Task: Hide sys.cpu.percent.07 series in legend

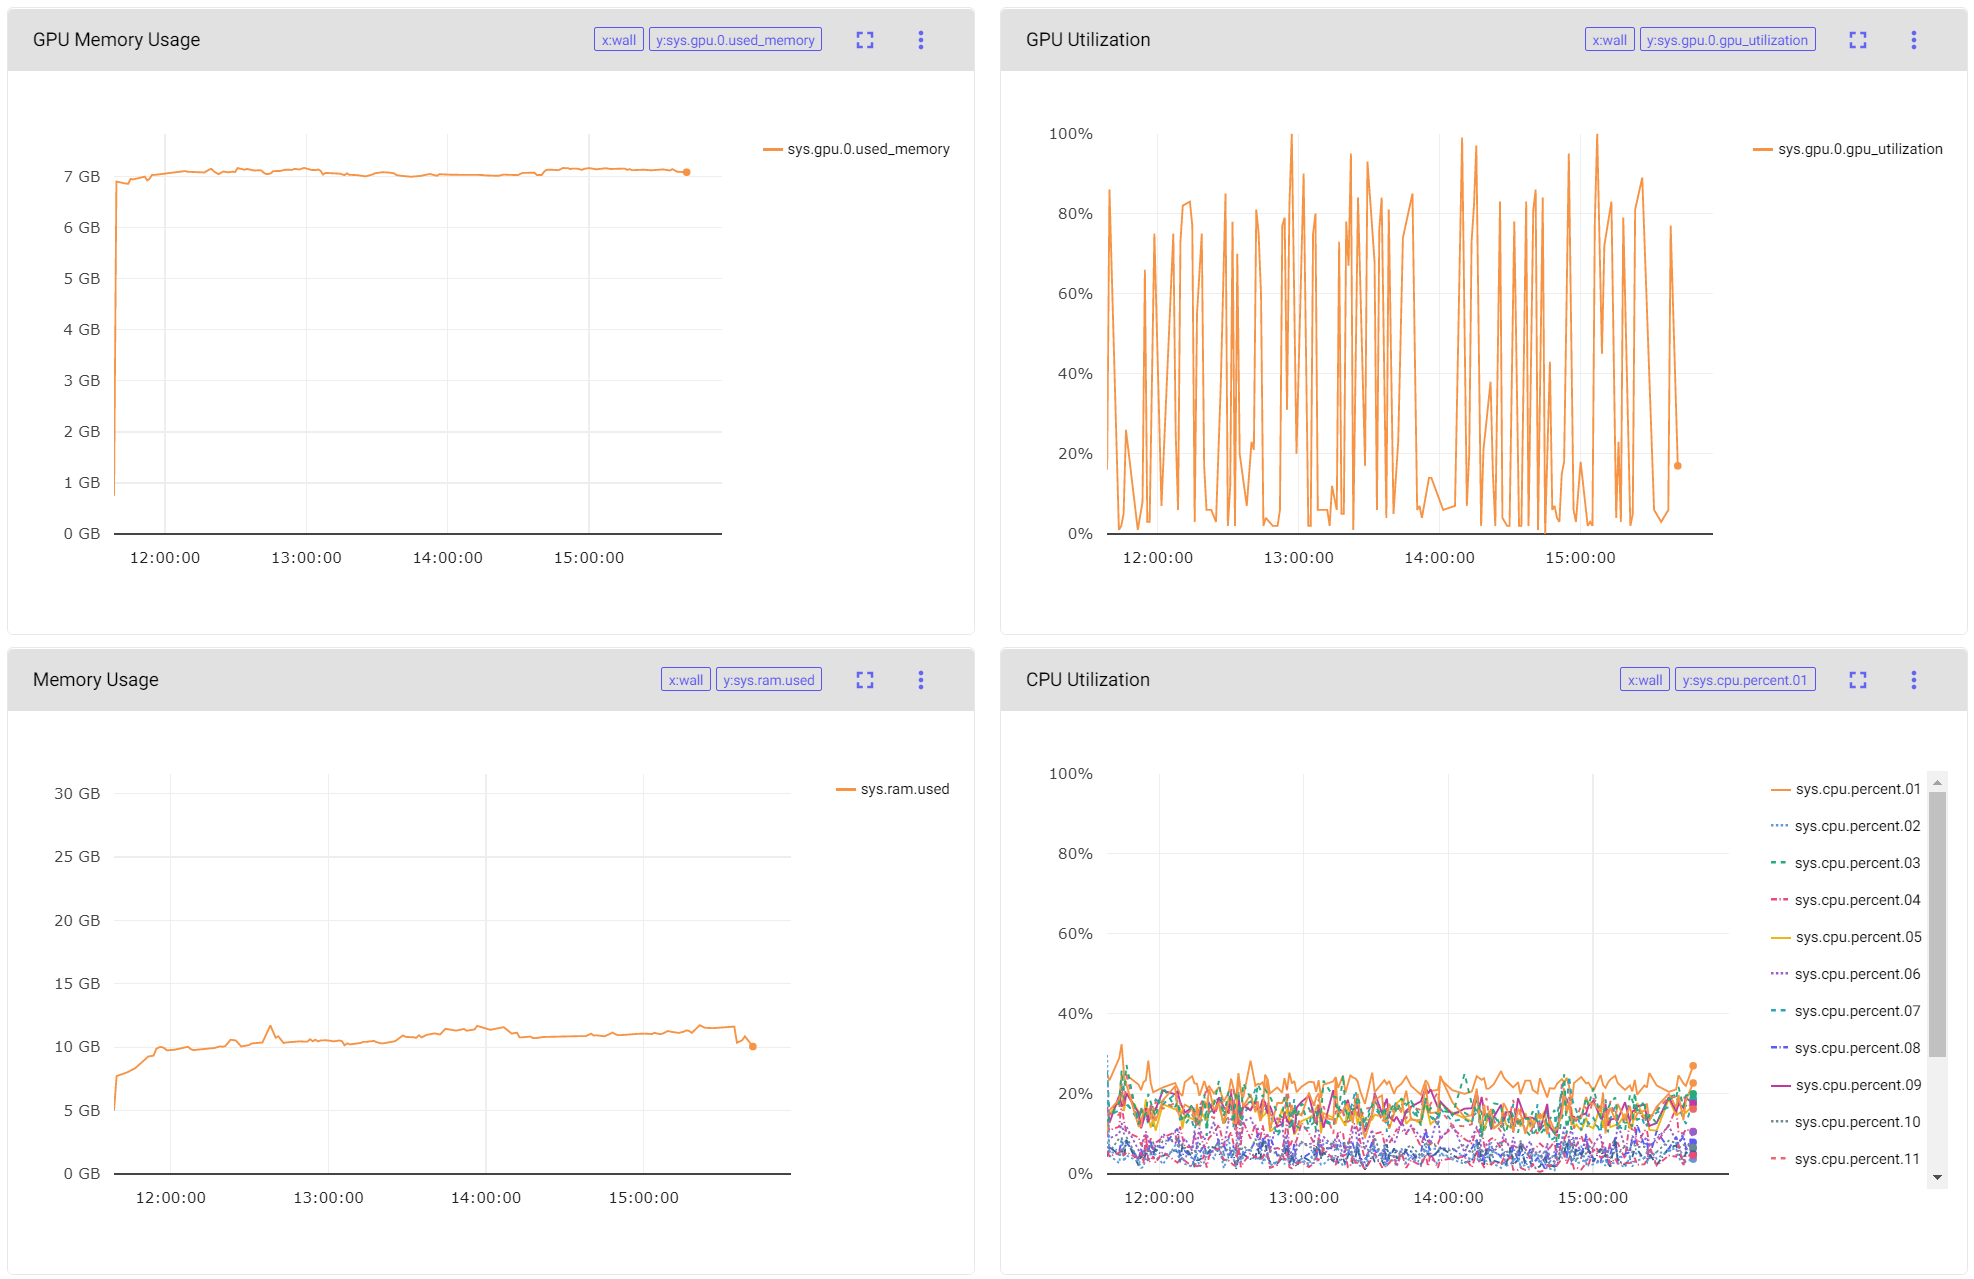Action: pos(1846,1011)
